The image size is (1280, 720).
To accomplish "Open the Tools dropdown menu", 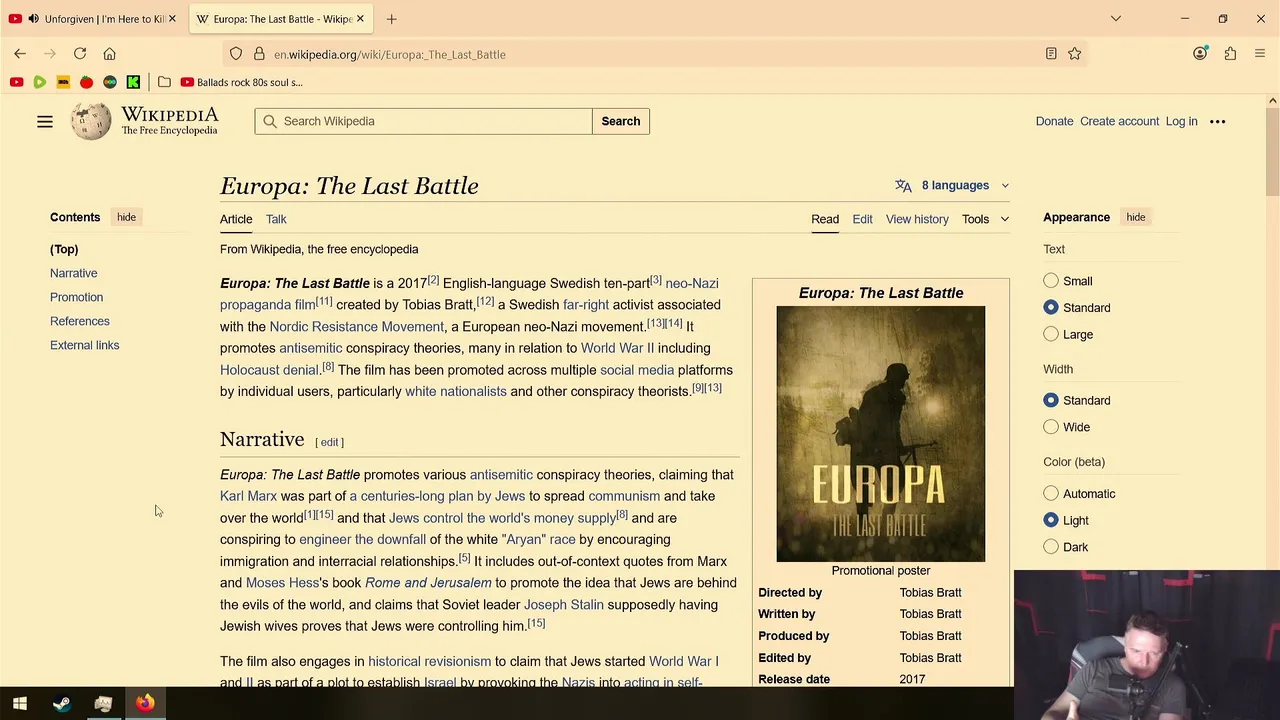I will (x=985, y=219).
